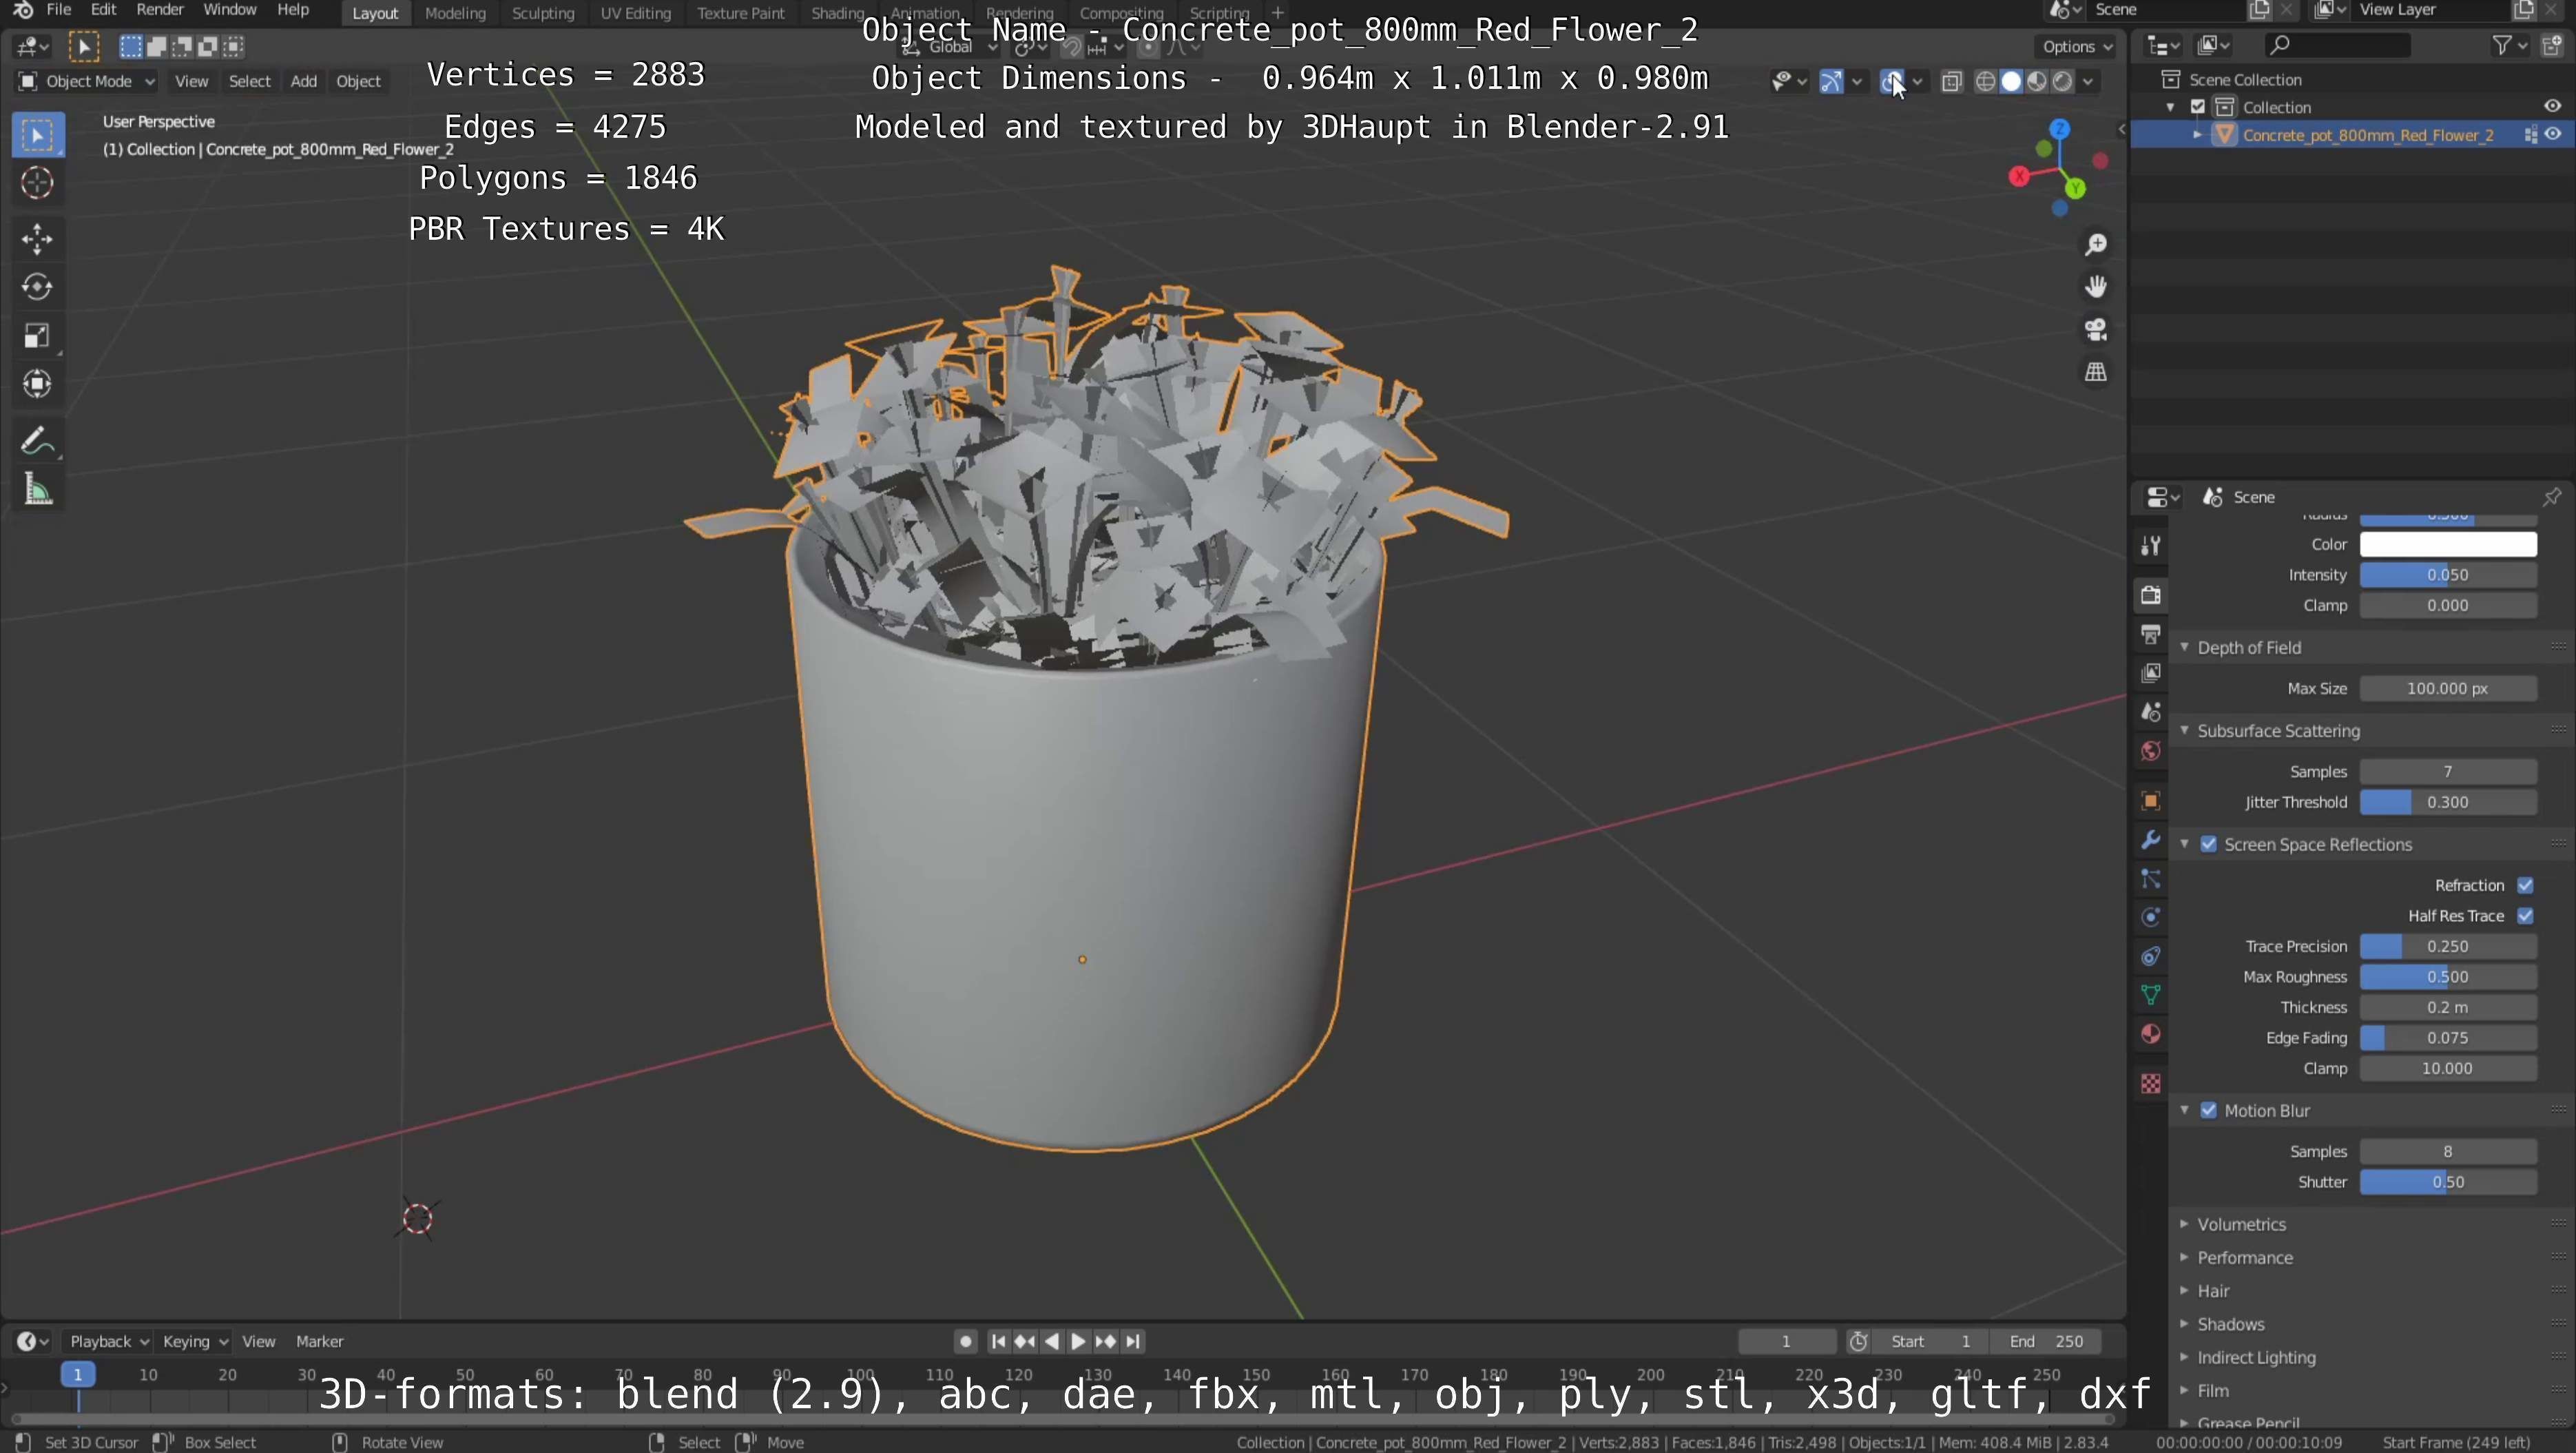2576x1453 pixels.
Task: Select the Transform tool
Action: (x=38, y=384)
